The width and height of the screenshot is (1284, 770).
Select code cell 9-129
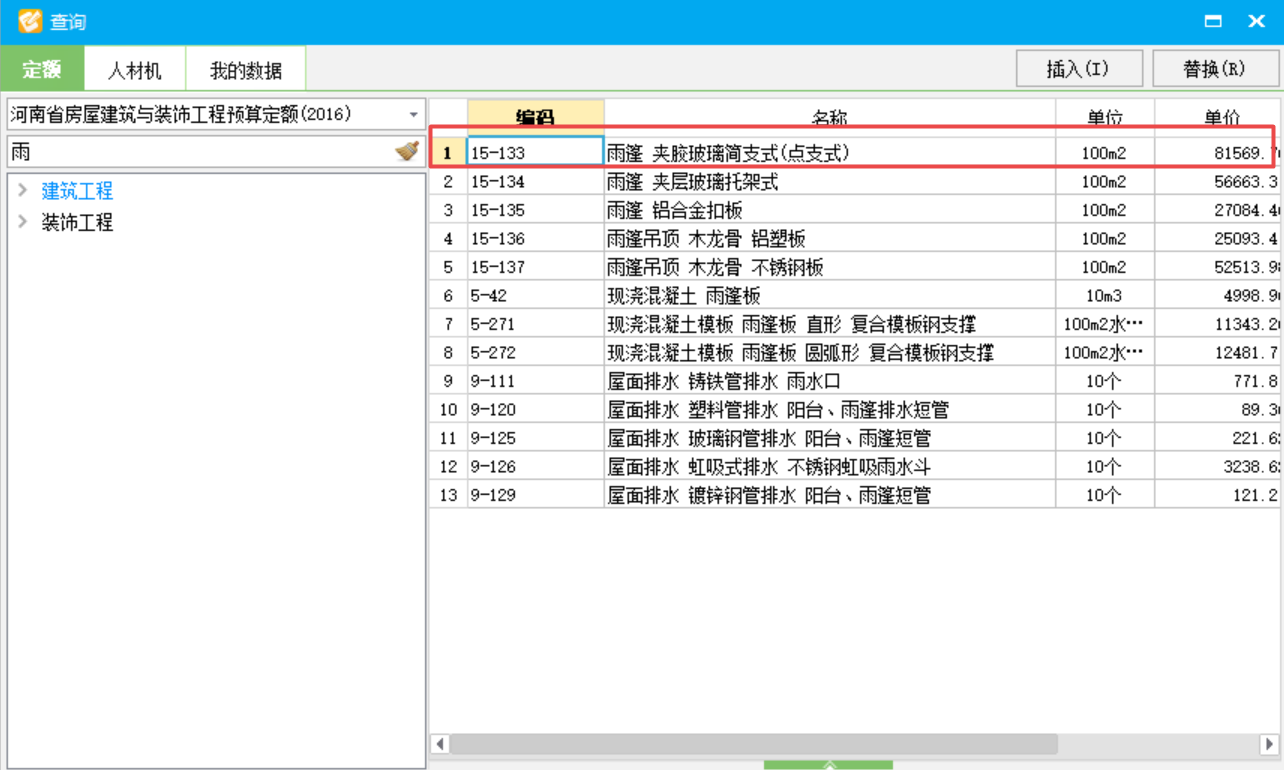536,495
